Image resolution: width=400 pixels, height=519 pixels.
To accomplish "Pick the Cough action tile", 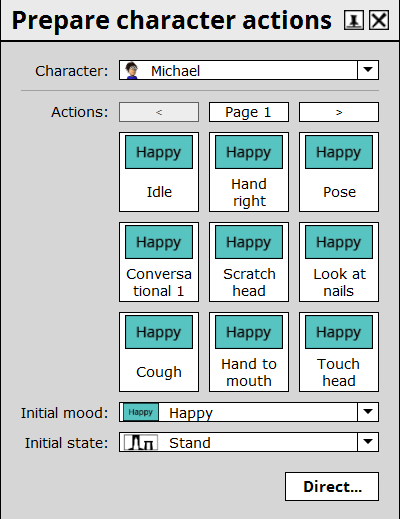I will pos(159,352).
